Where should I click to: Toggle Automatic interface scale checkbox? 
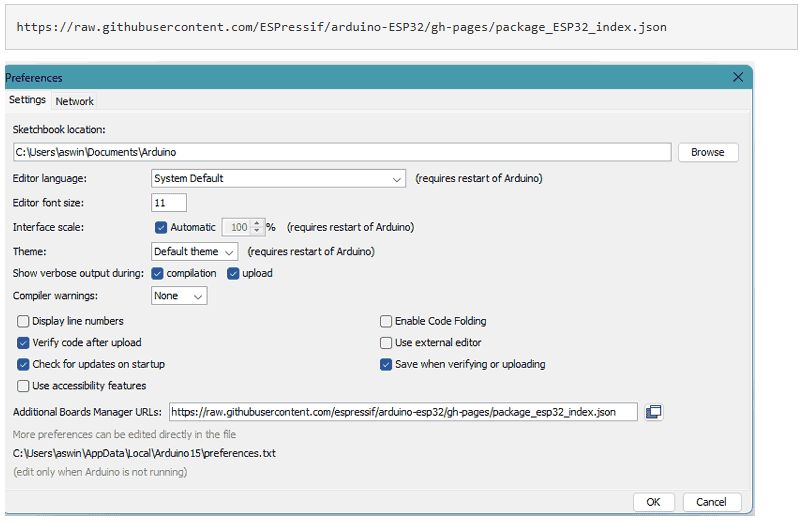[161, 227]
